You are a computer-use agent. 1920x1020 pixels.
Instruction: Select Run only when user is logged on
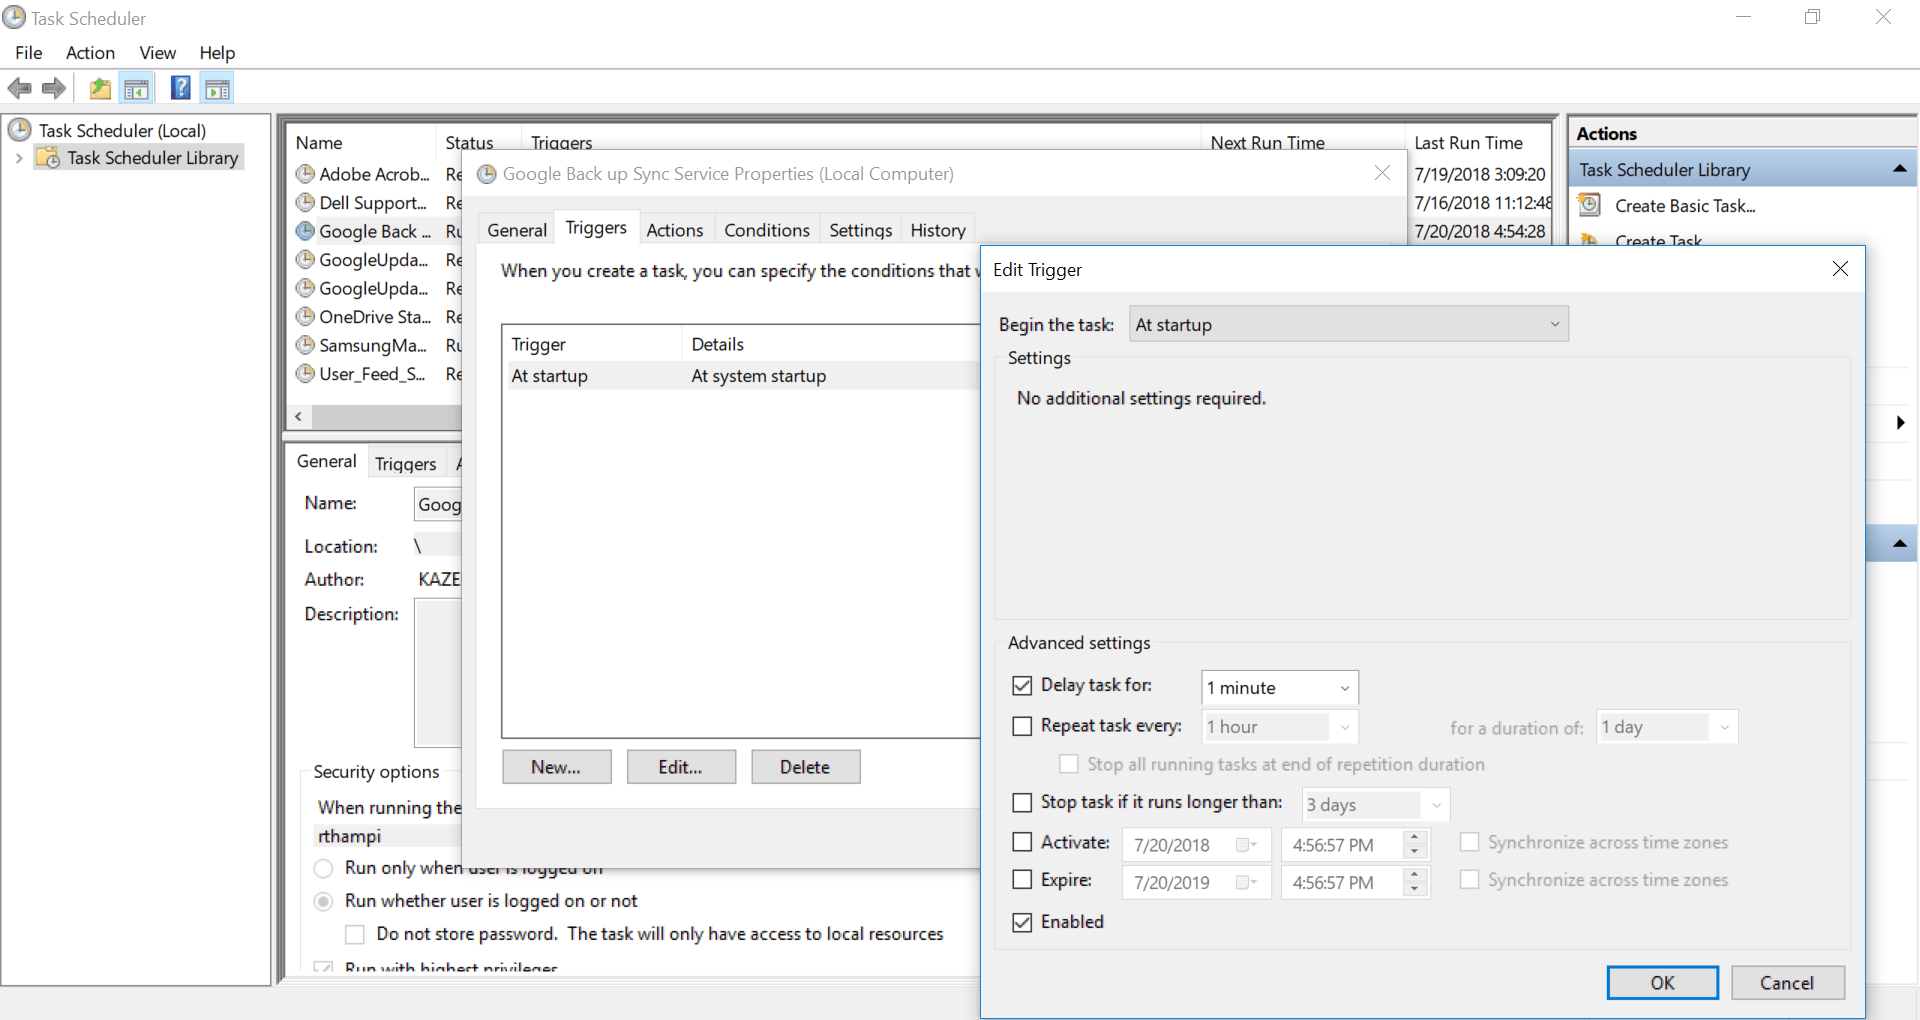point(323,868)
